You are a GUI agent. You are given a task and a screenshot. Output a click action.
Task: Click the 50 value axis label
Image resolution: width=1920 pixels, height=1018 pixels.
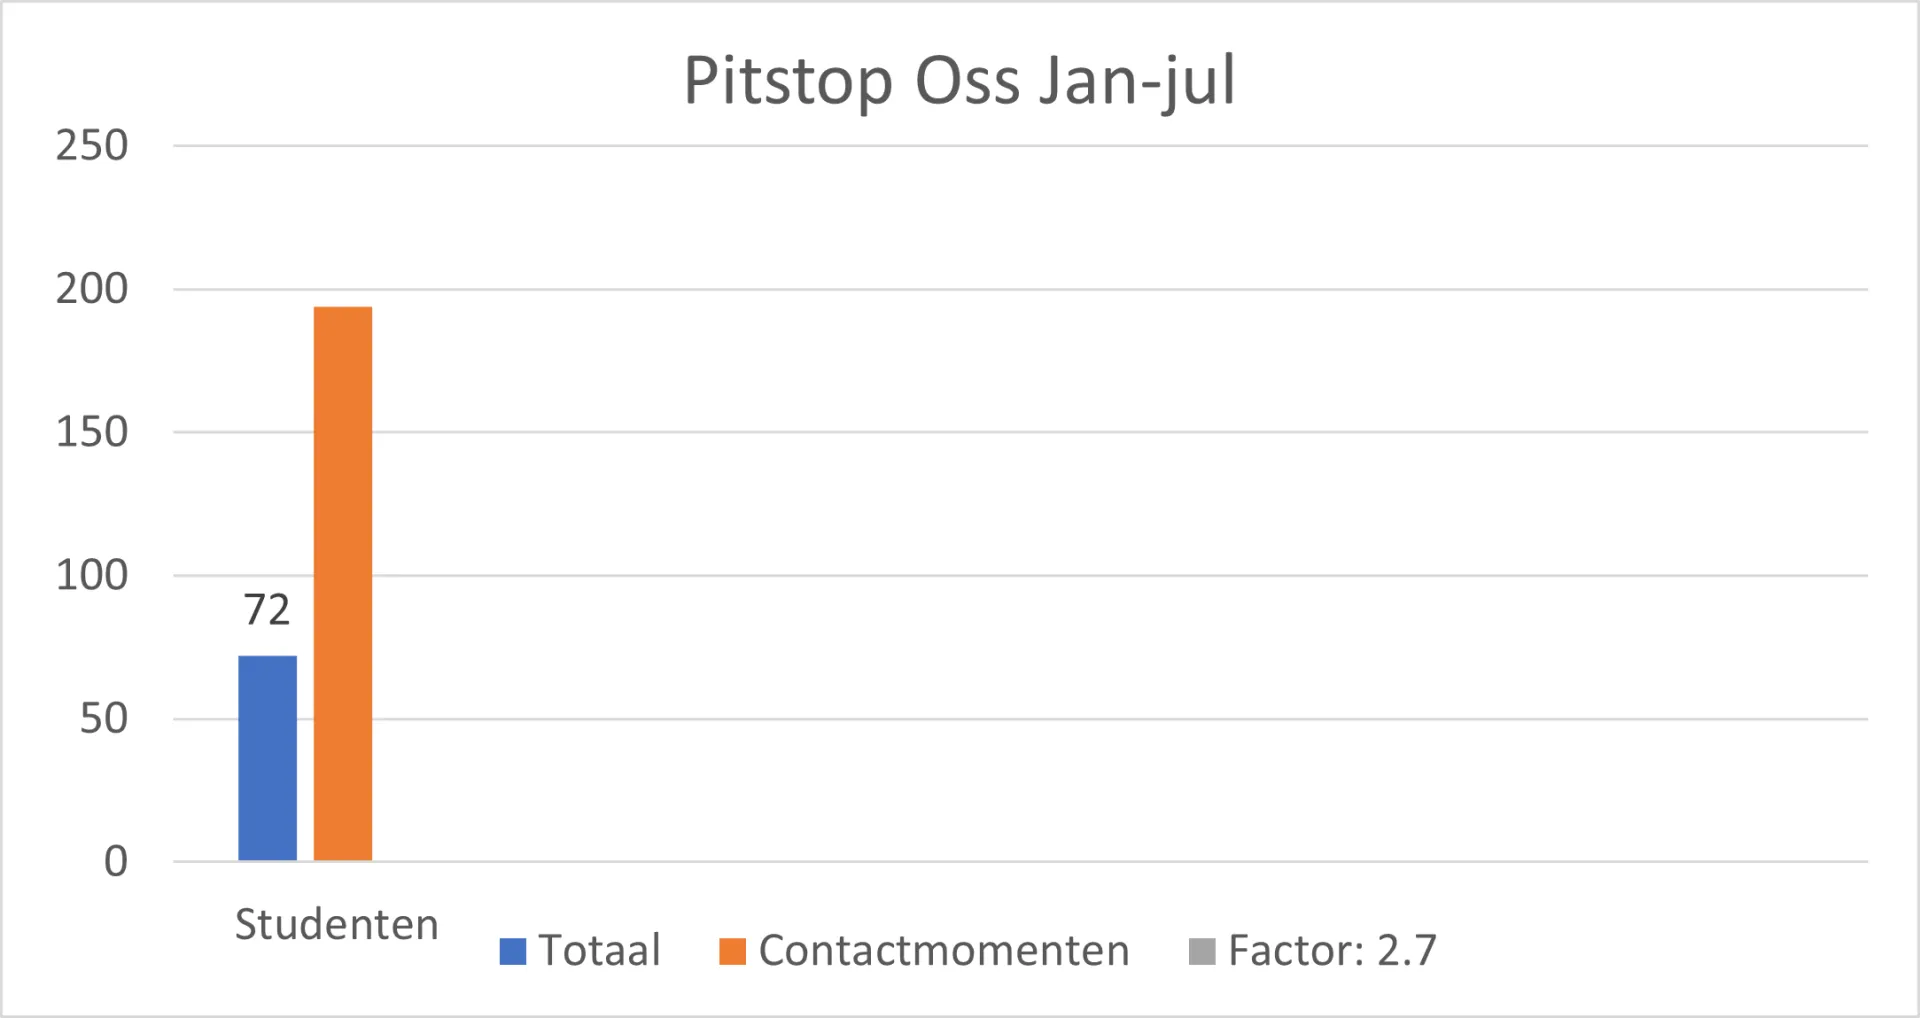(104, 718)
